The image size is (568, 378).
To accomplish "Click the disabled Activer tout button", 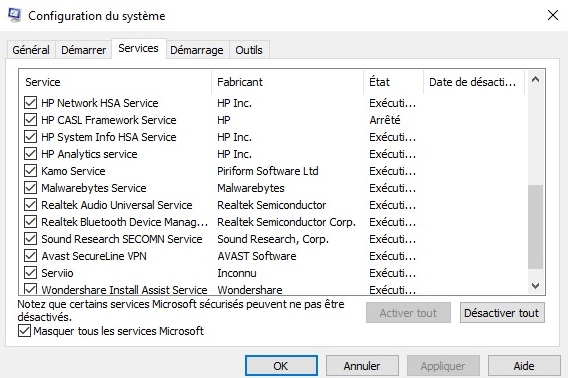I will click(408, 313).
